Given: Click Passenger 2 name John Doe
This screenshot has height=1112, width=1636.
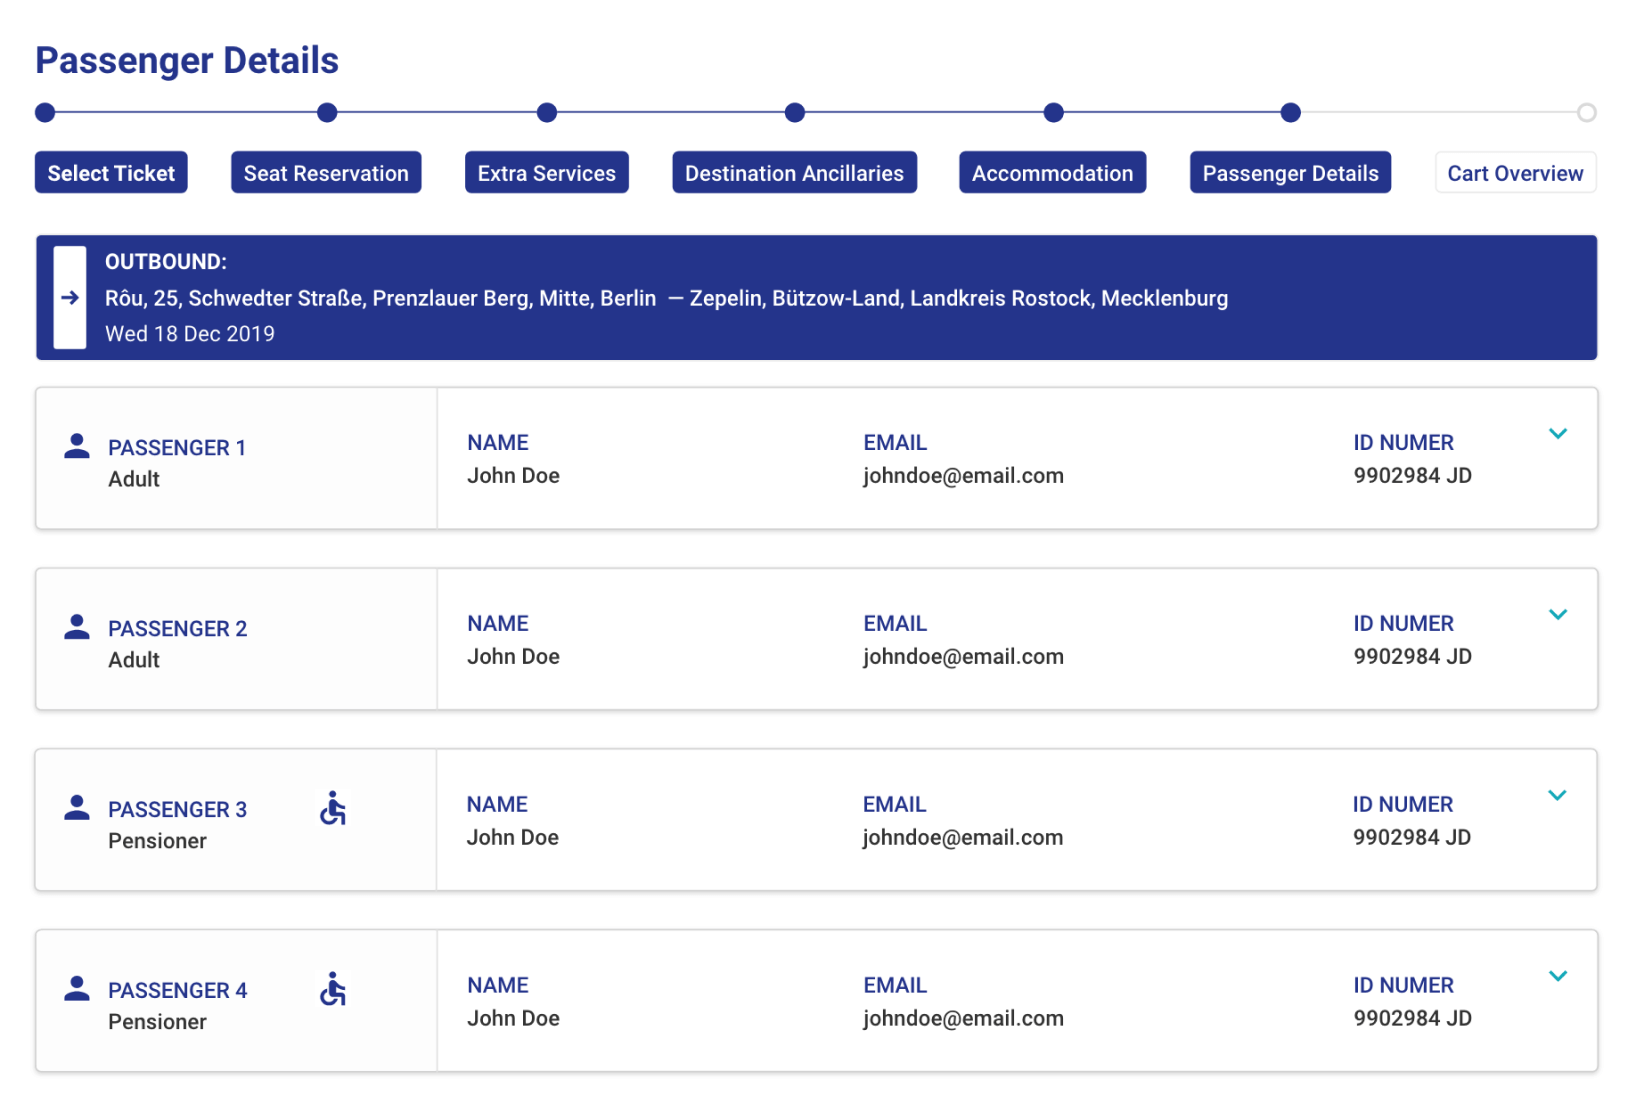Looking at the screenshot, I should point(513,657).
